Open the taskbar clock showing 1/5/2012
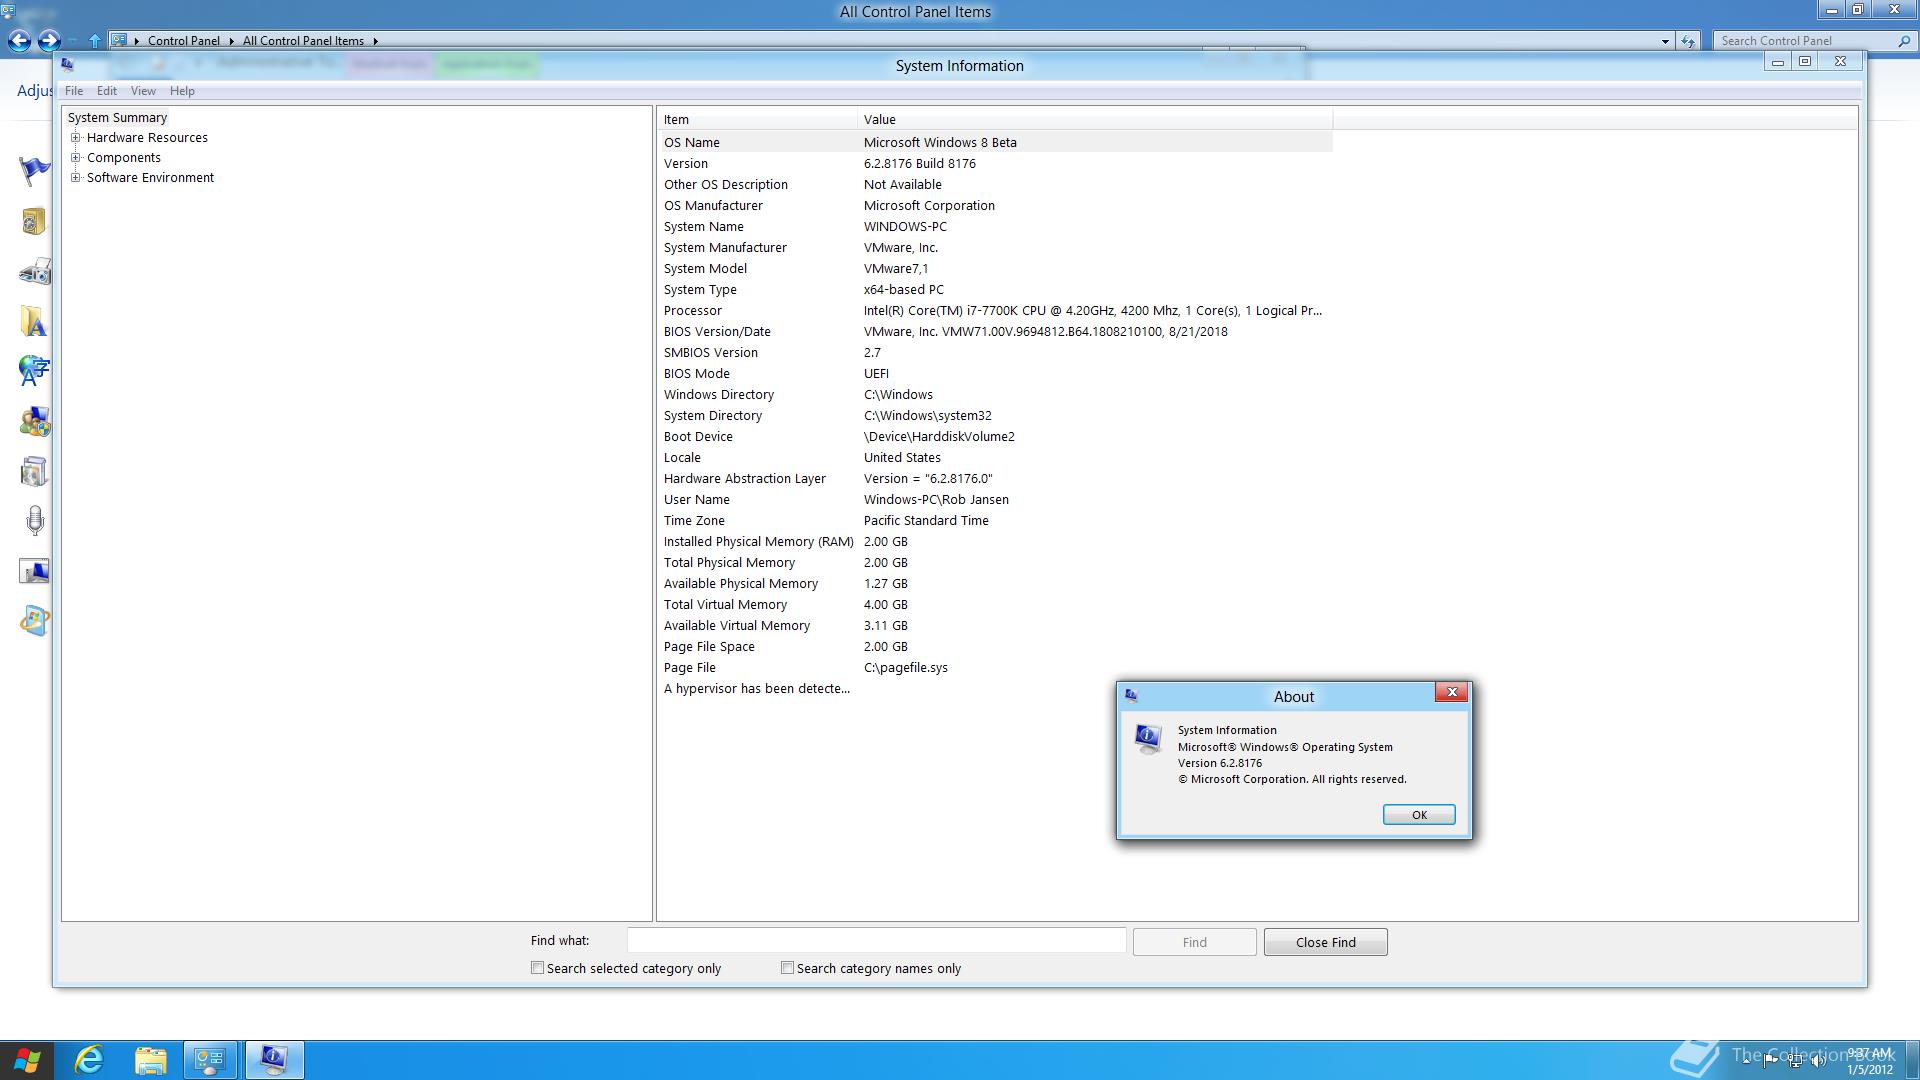The width and height of the screenshot is (1920, 1080). 1869,1061
